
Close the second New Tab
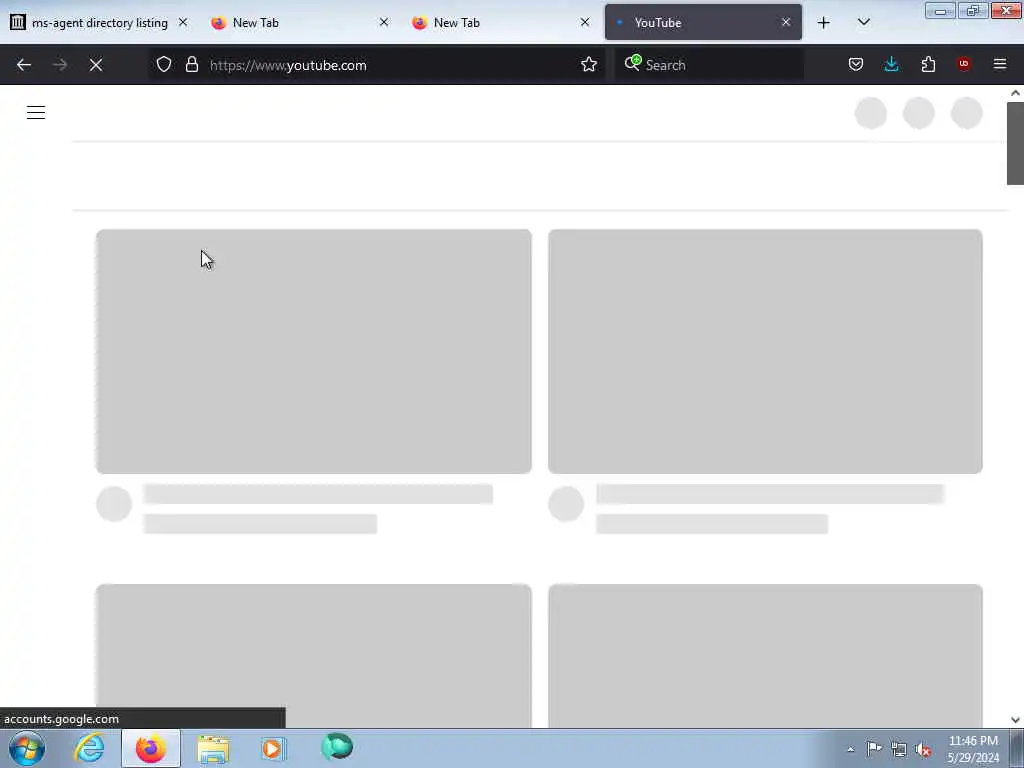point(585,22)
